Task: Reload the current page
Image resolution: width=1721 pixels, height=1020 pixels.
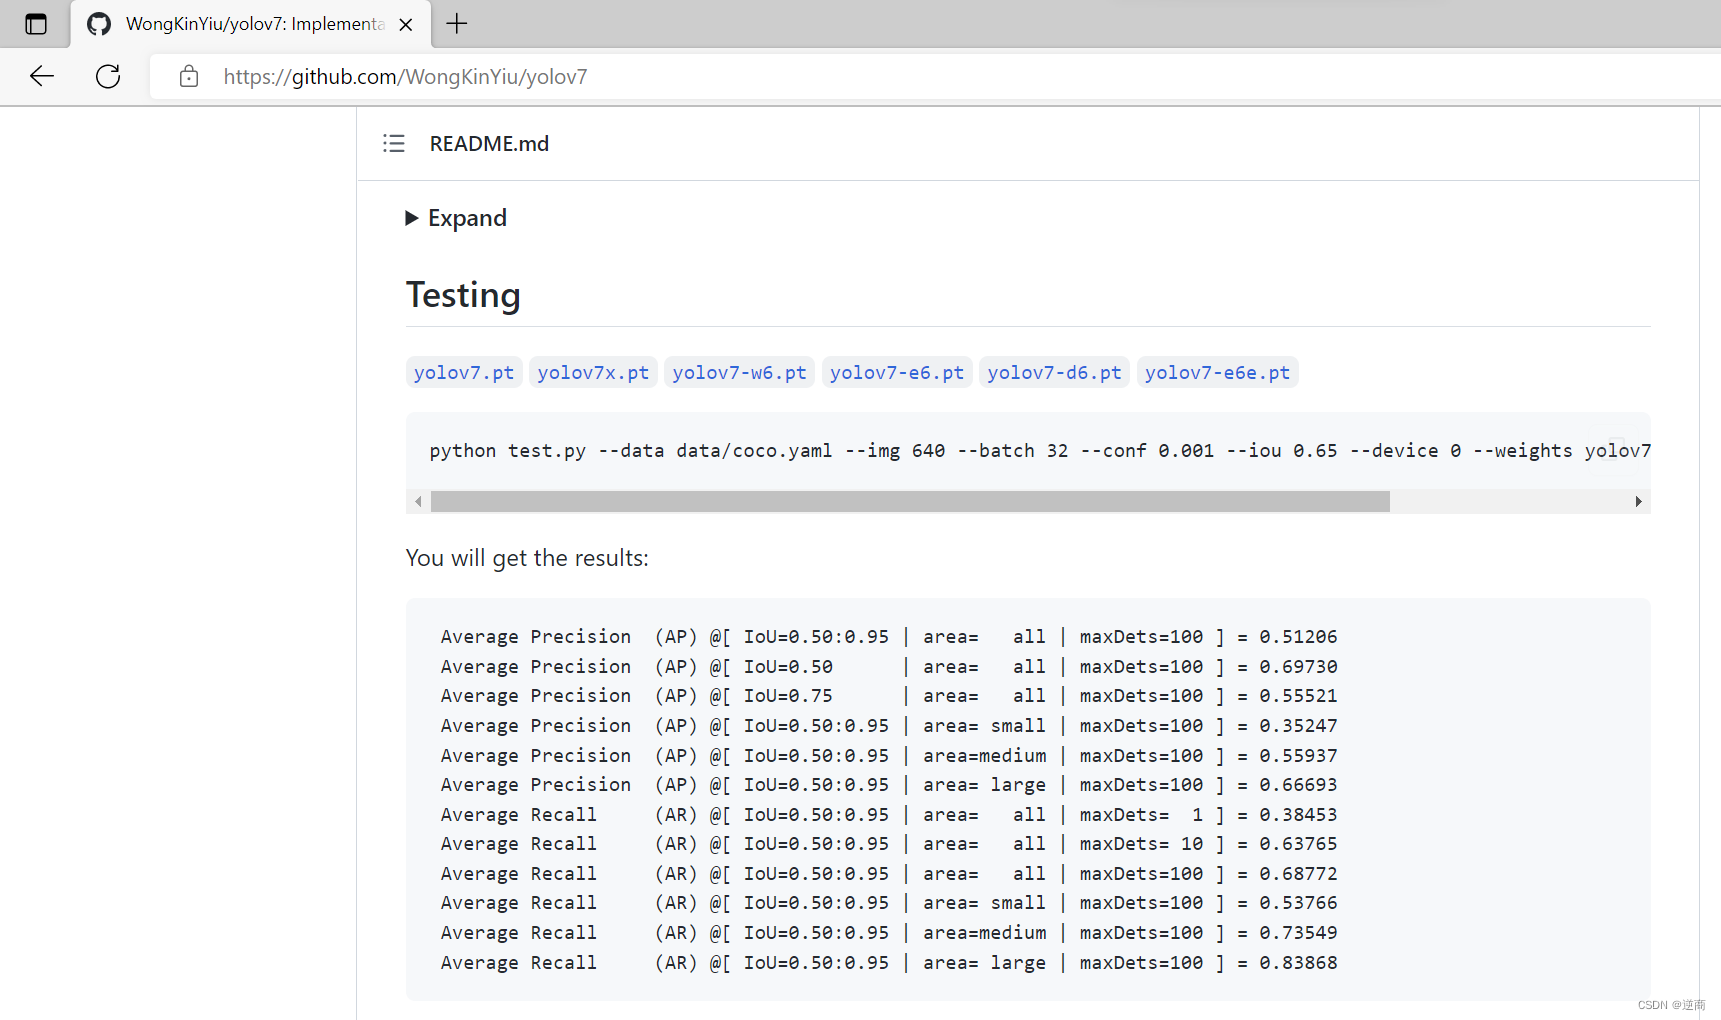Action: tap(108, 76)
